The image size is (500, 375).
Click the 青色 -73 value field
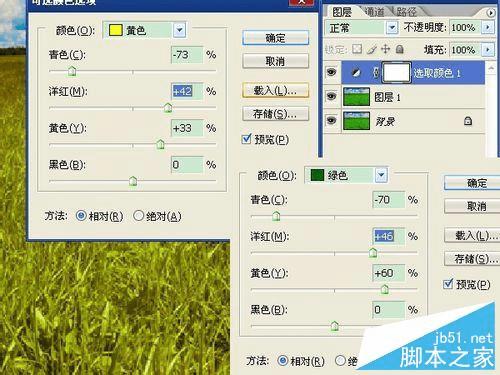point(187,55)
